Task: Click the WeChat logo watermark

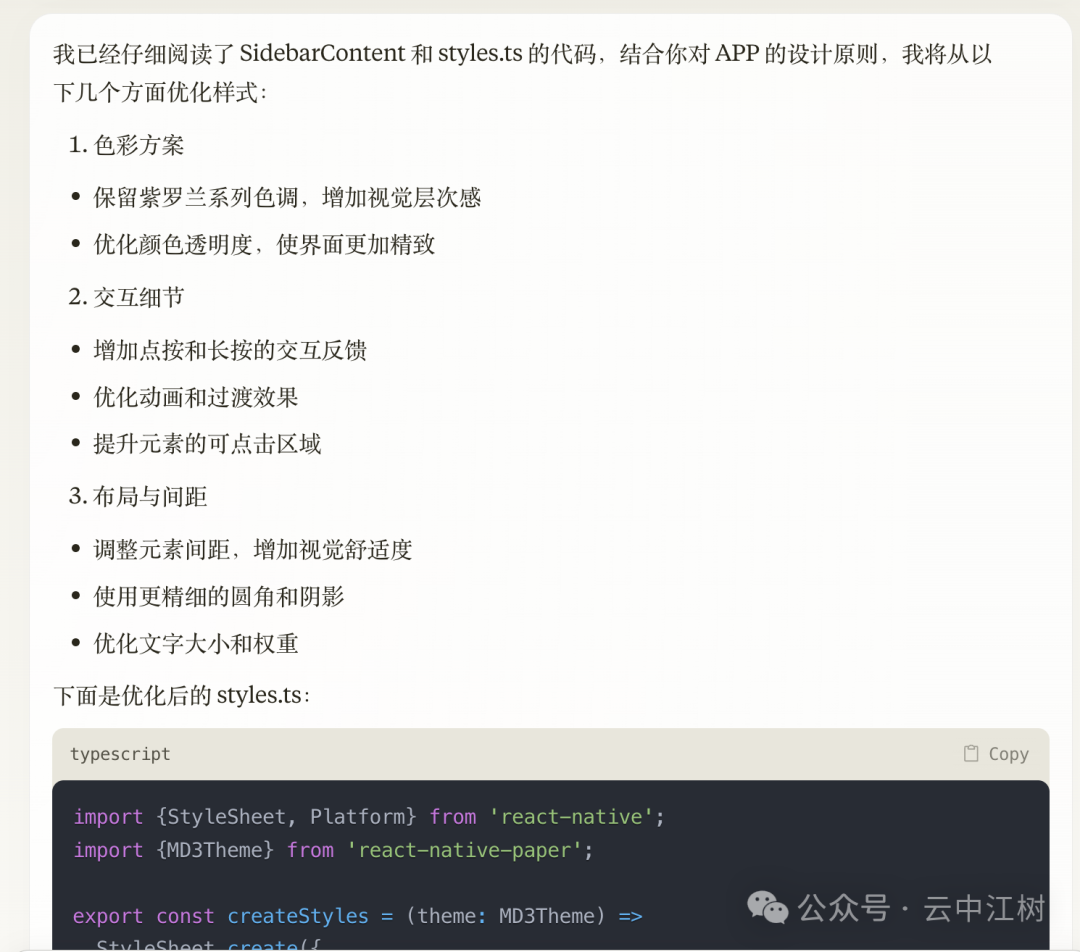Action: click(x=768, y=908)
